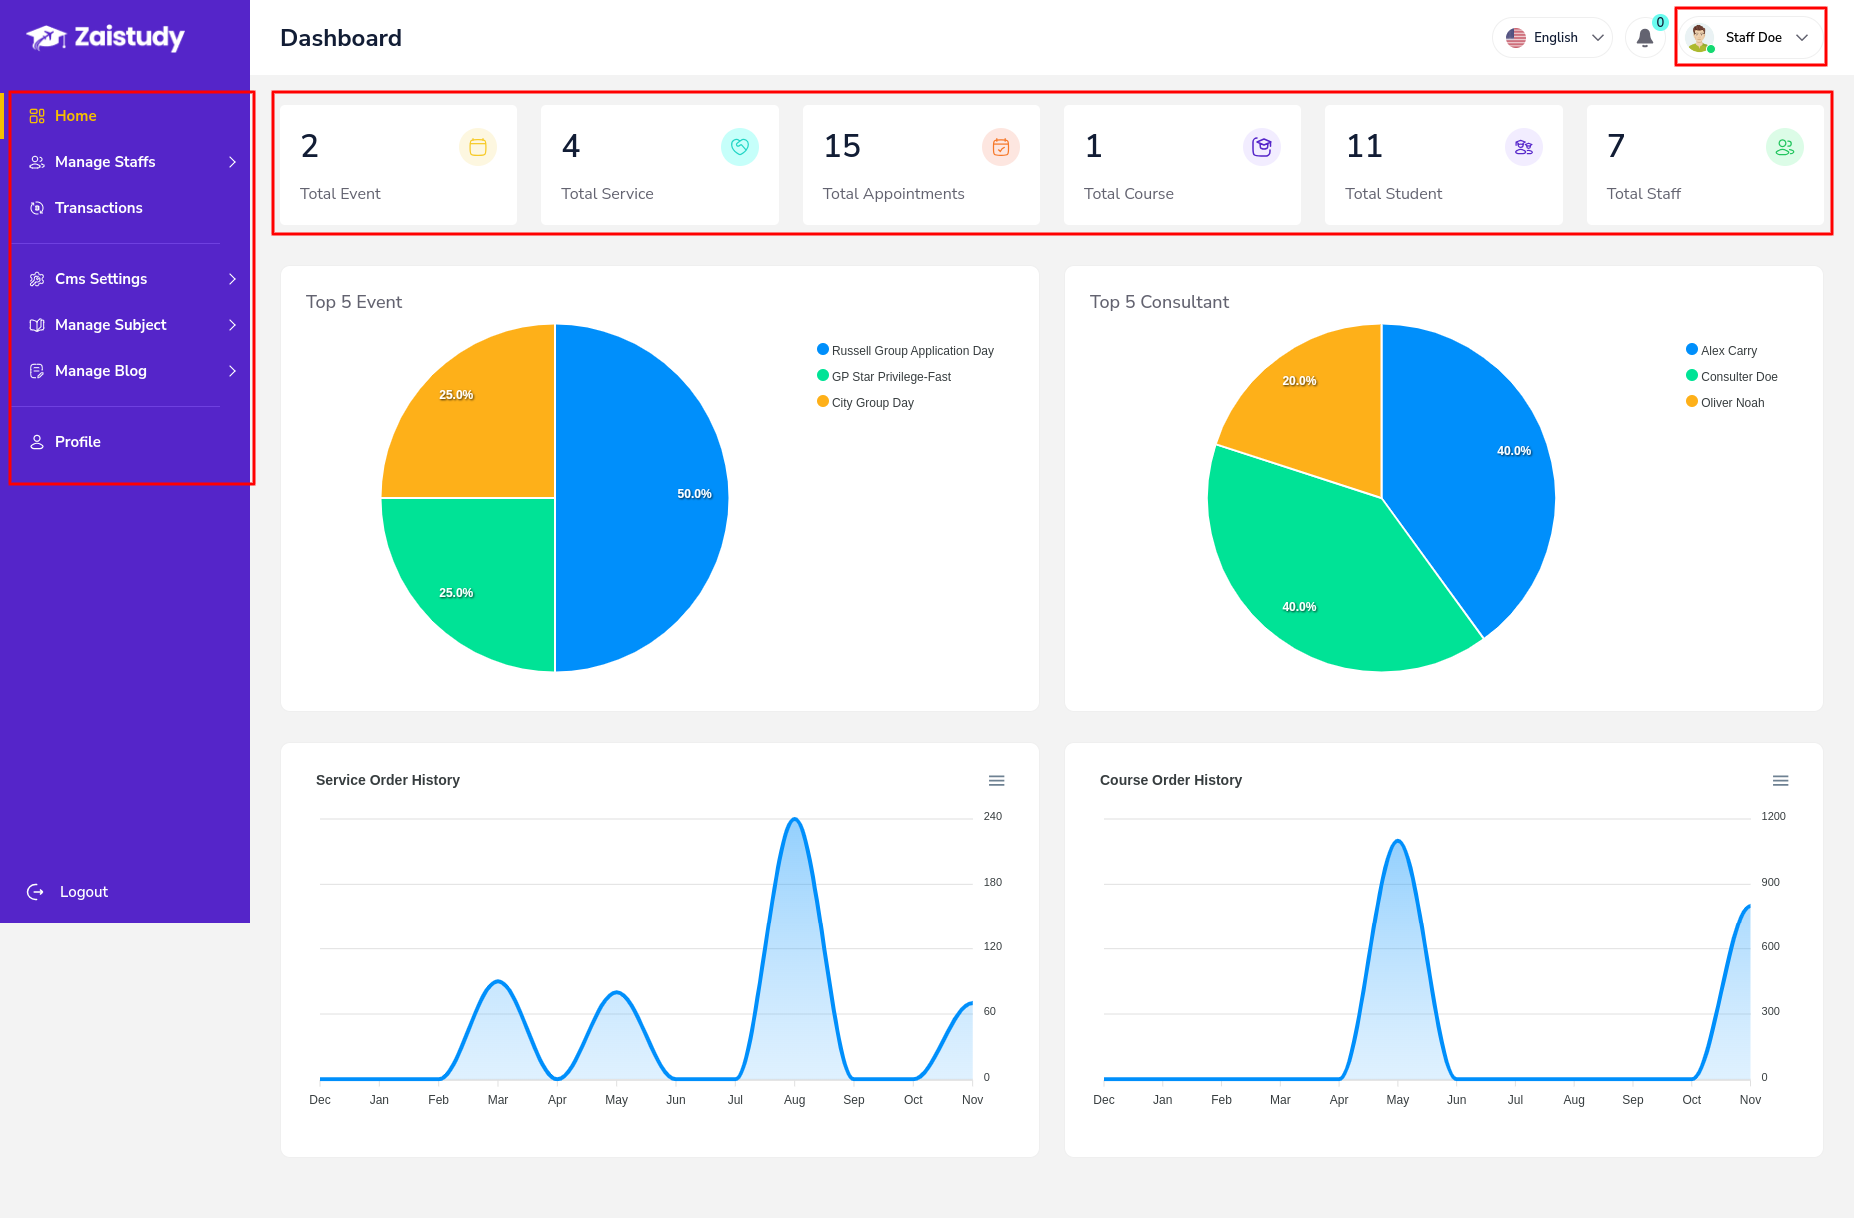Image resolution: width=1854 pixels, height=1219 pixels.
Task: Toggle Consulter Doe legend entry
Action: pos(1732,377)
